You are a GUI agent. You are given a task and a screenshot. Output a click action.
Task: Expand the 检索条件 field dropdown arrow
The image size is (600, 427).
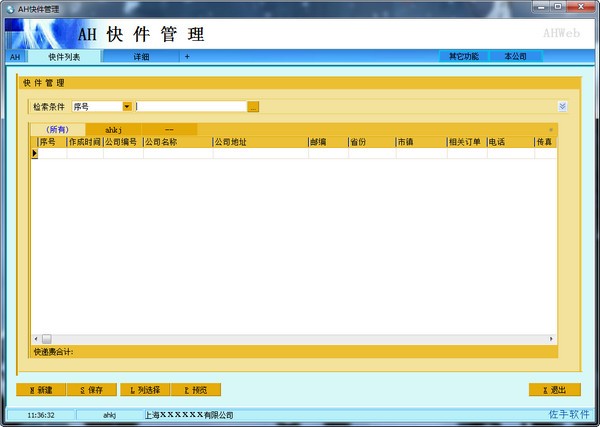[x=127, y=106]
